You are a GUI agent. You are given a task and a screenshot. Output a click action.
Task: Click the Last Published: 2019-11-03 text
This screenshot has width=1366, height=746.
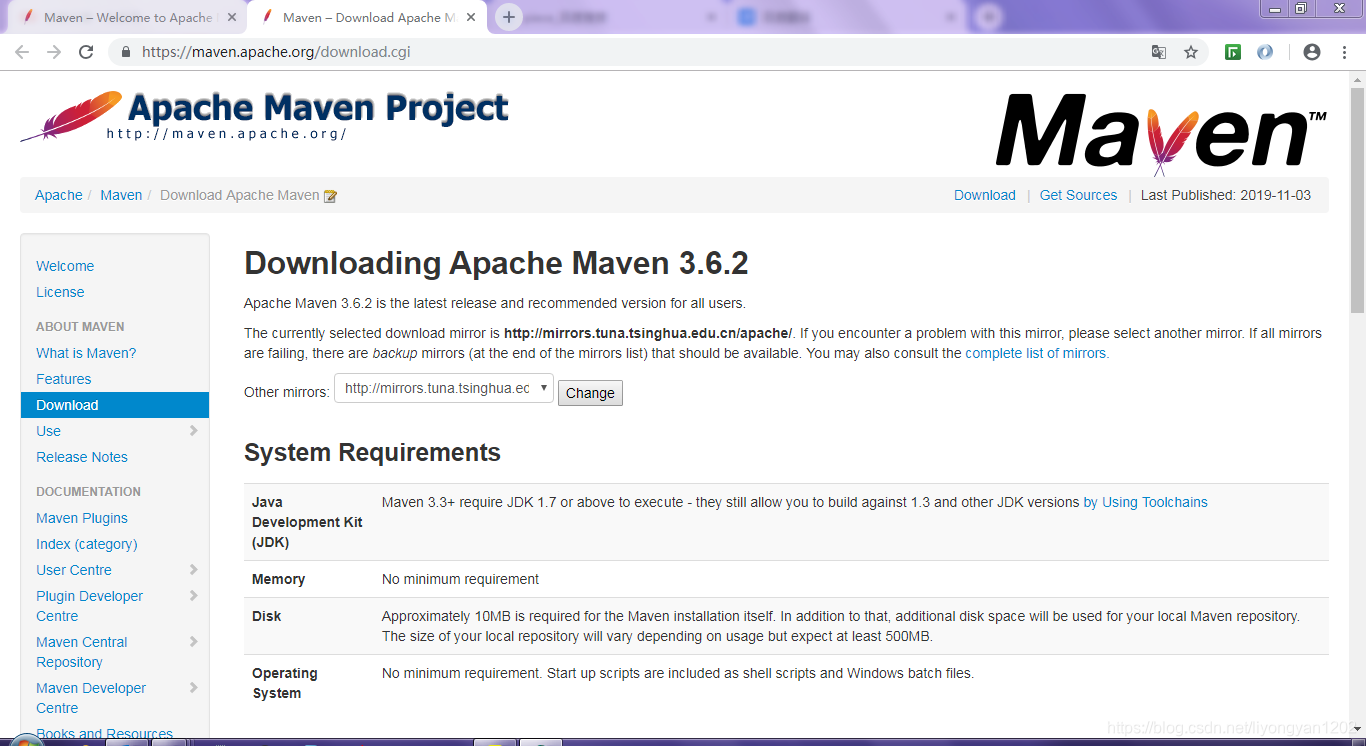pos(1226,195)
